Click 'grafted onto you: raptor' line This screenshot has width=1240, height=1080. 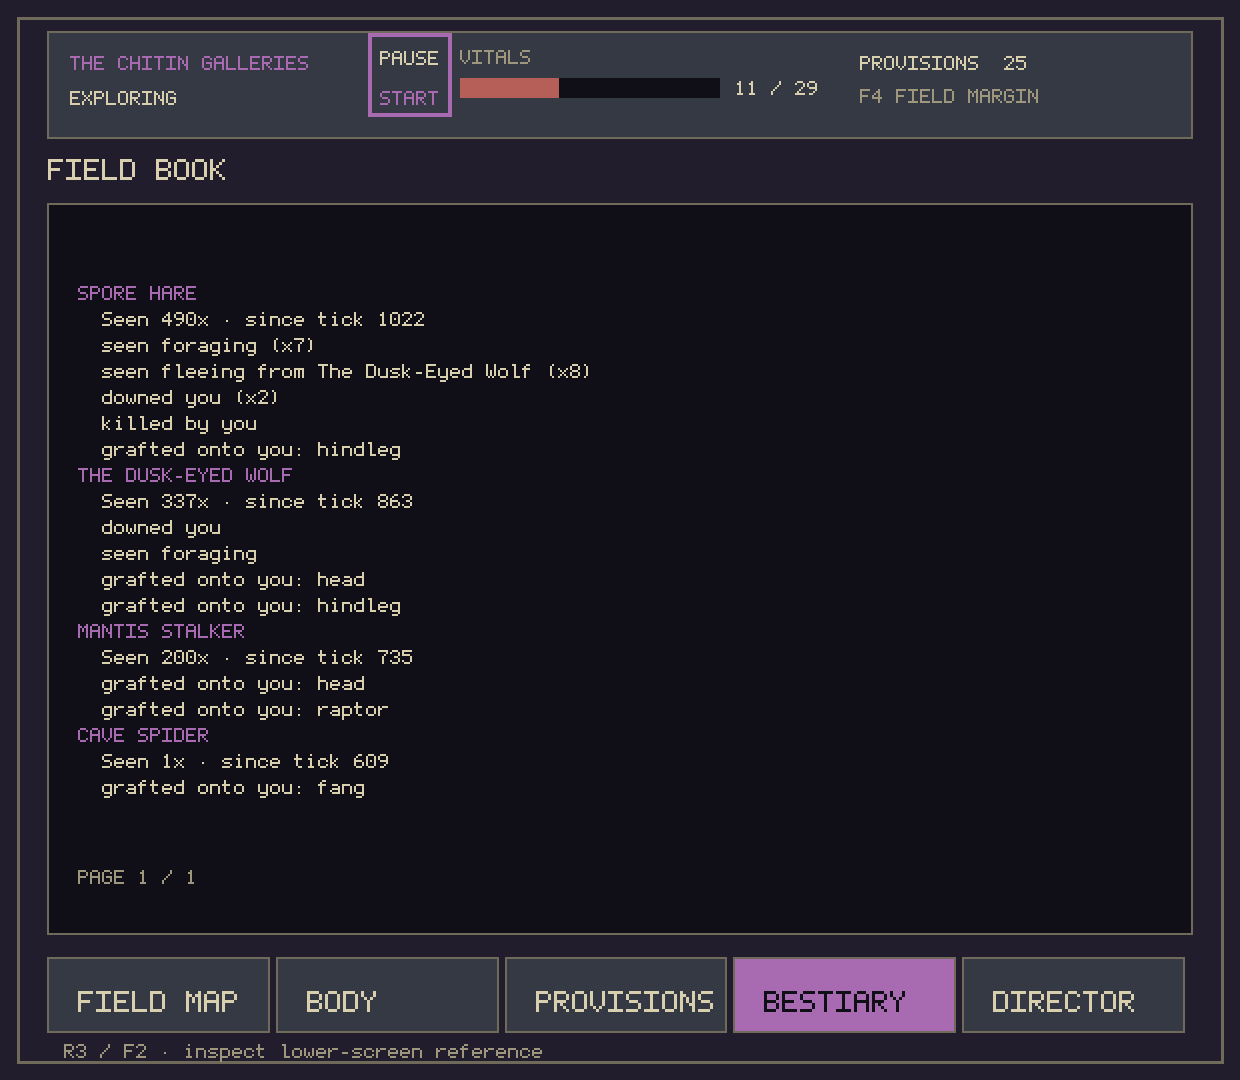pyautogui.click(x=245, y=709)
